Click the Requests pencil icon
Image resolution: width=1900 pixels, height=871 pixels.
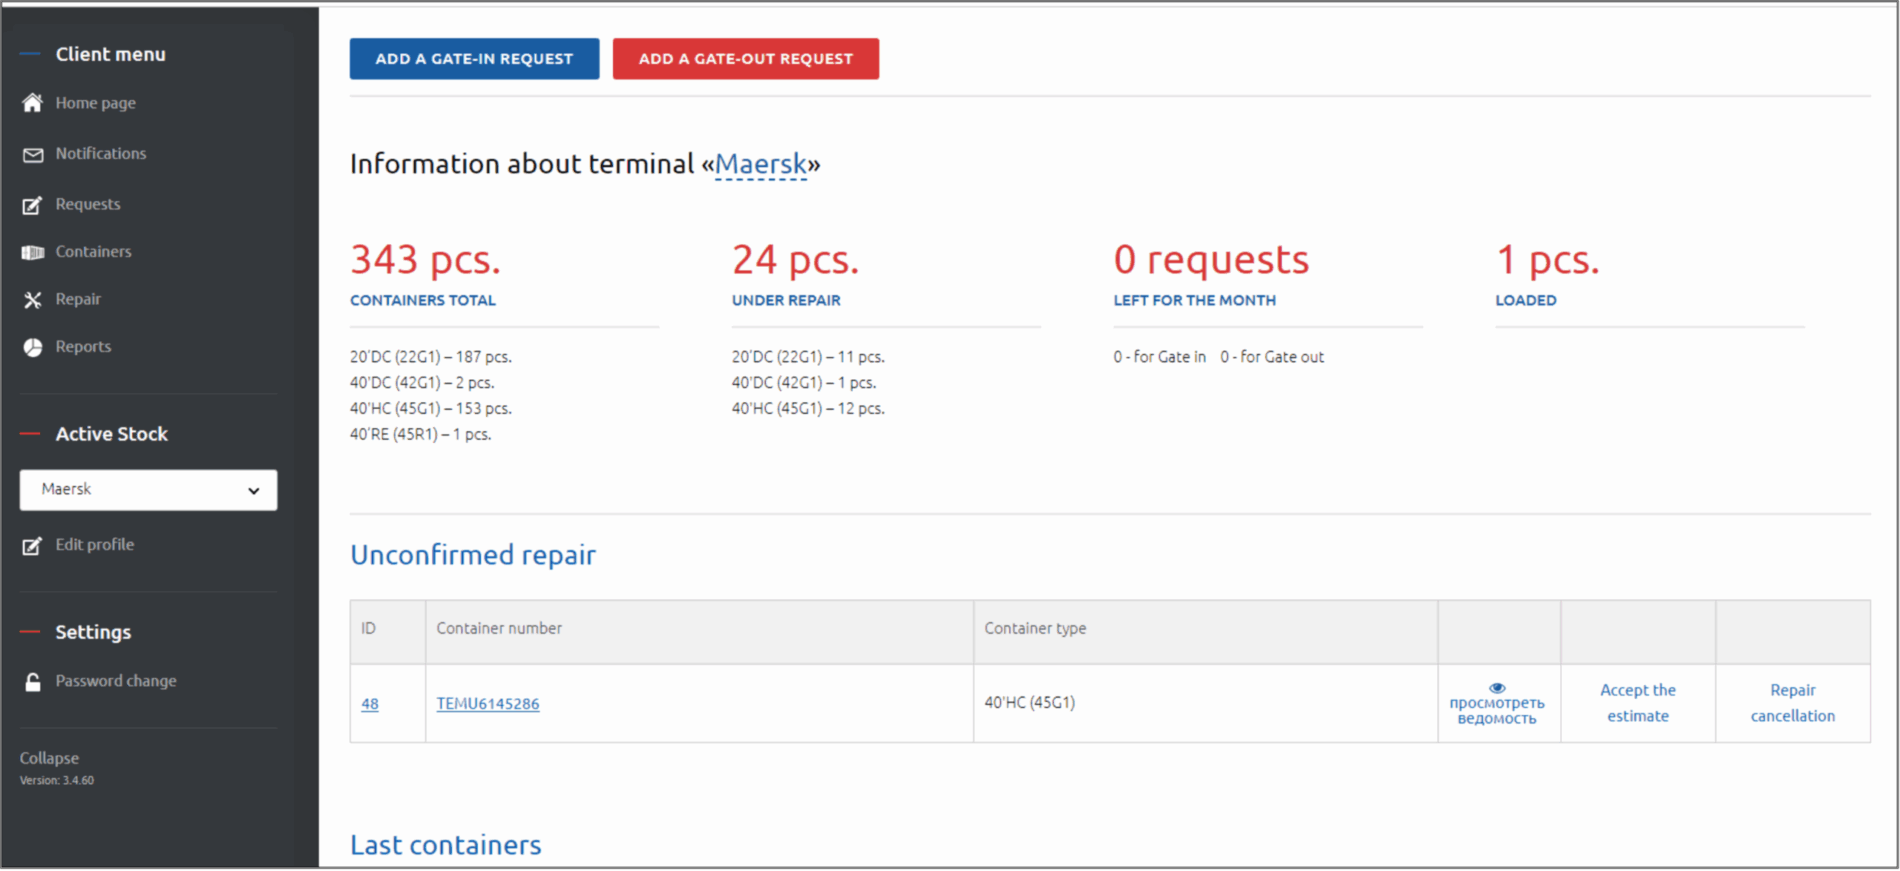click(33, 205)
